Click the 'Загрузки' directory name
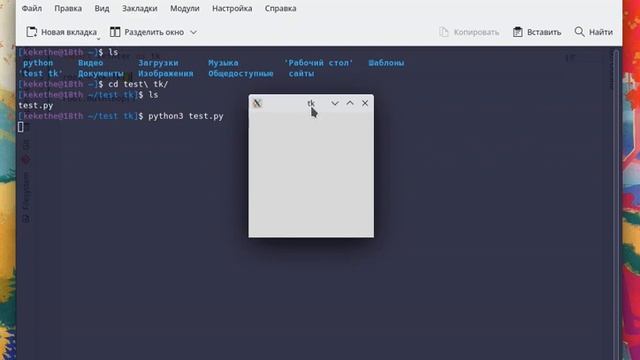The width and height of the screenshot is (640, 360). click(158, 63)
